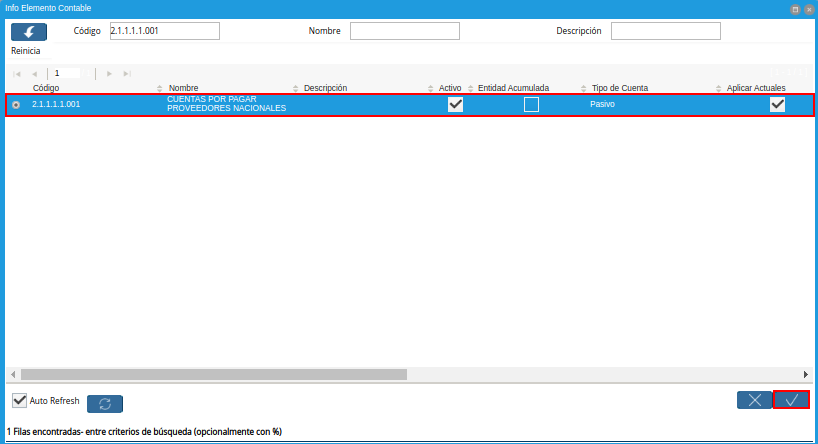Screen dimensions: 818x444
Task: Go to next page arrow
Action: click(109, 74)
